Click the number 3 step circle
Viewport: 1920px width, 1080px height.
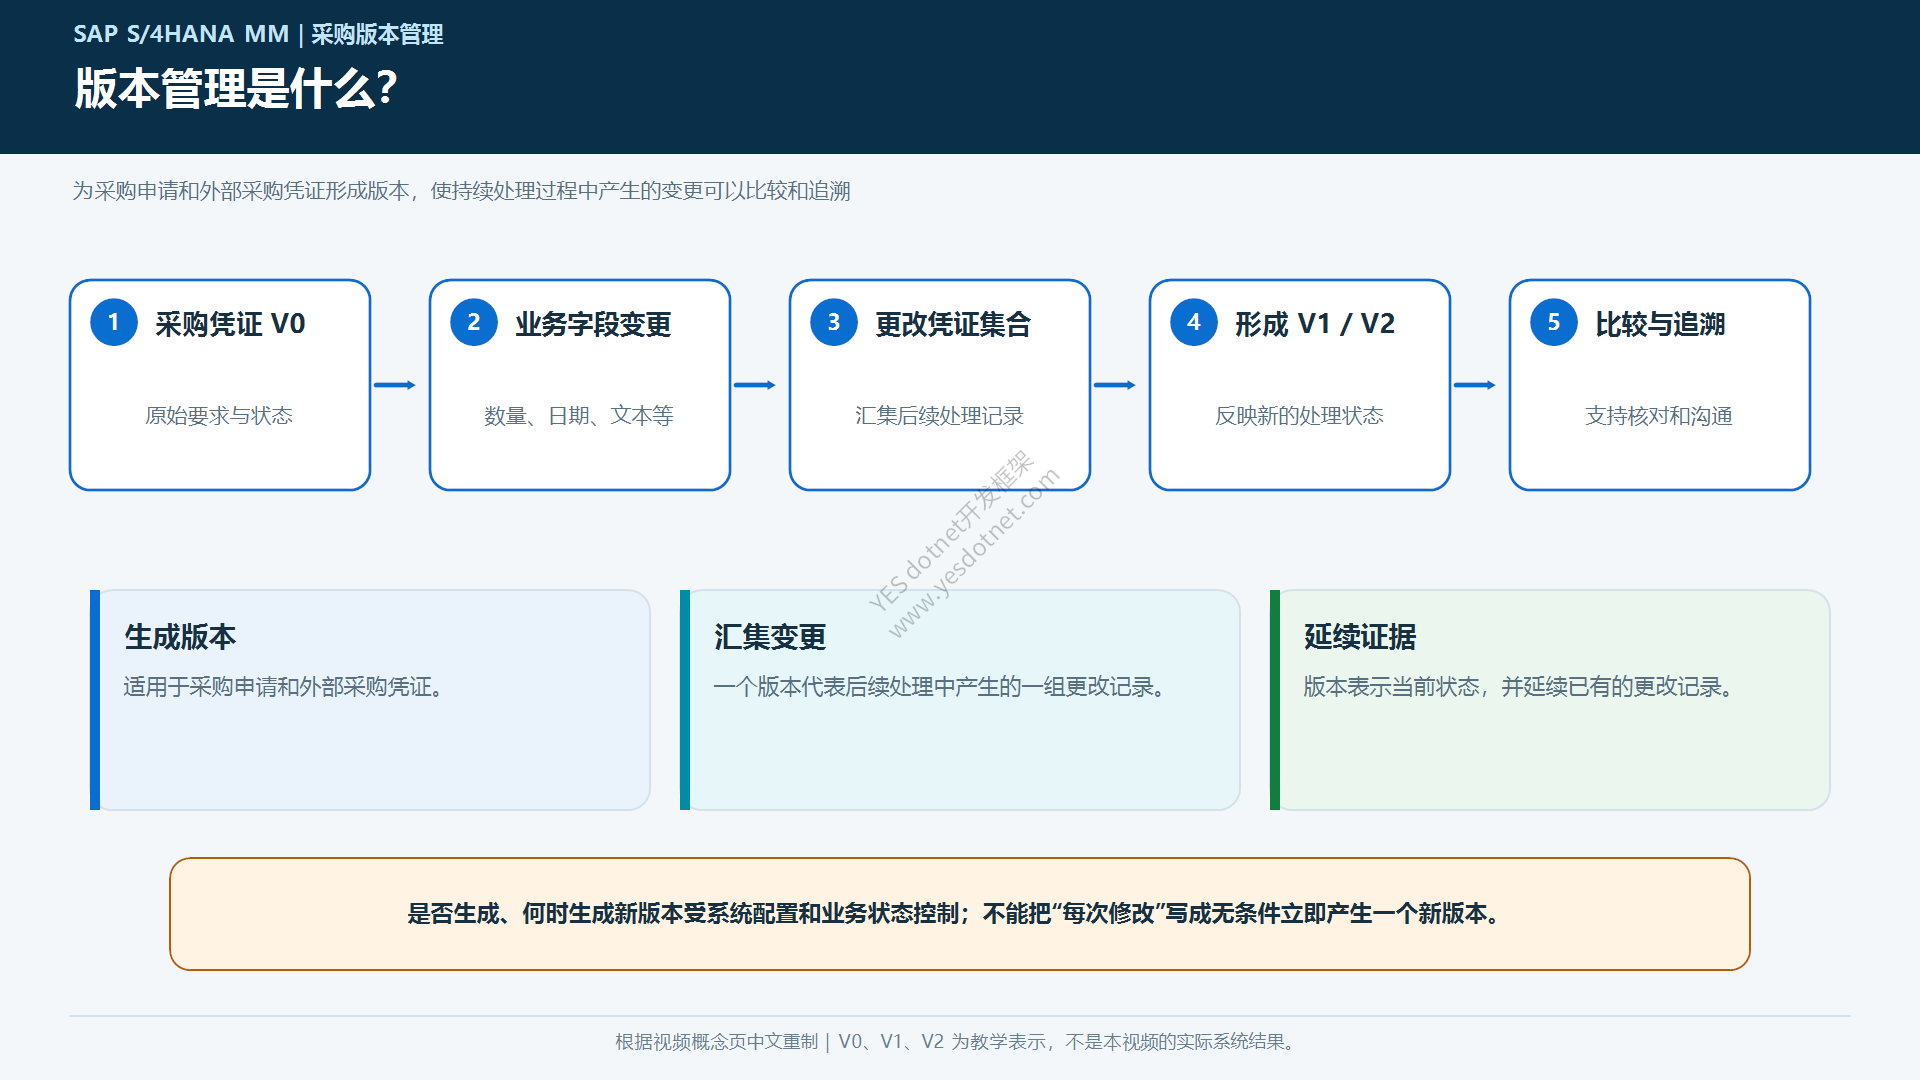[x=834, y=322]
